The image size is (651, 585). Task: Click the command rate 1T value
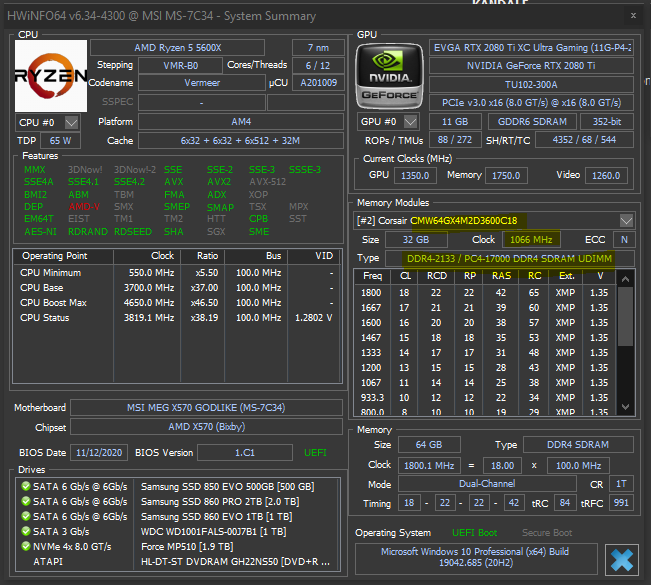click(621, 484)
